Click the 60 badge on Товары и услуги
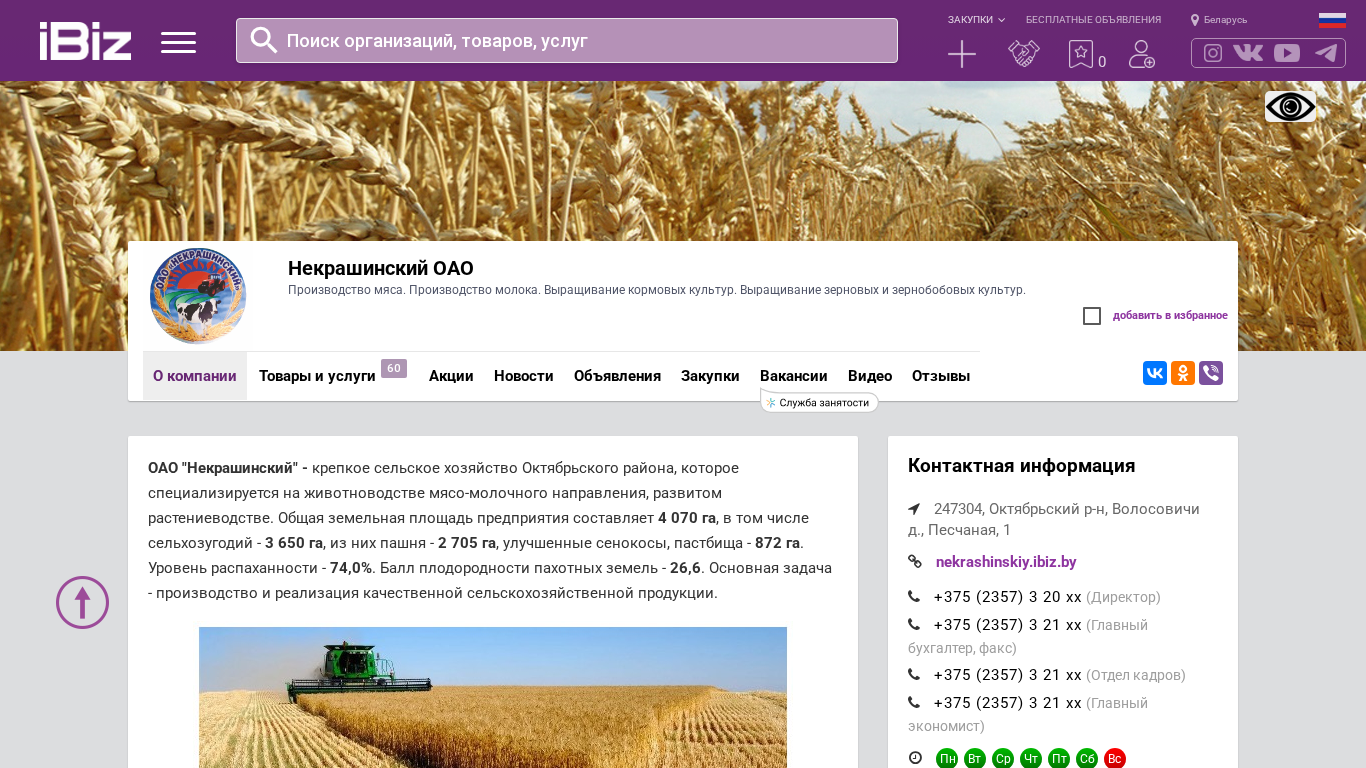The image size is (1366, 768). (394, 368)
